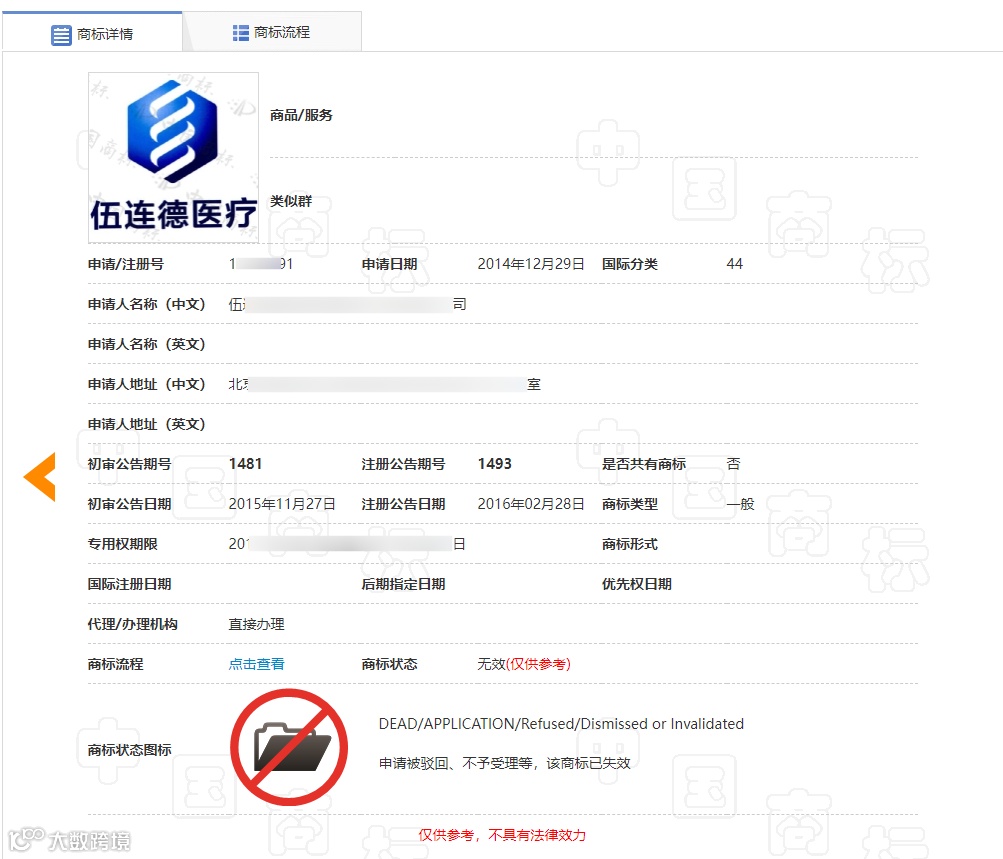The width and height of the screenshot is (1003, 859).
Task: Click the 申请人名称（中文） label
Action: point(146,304)
